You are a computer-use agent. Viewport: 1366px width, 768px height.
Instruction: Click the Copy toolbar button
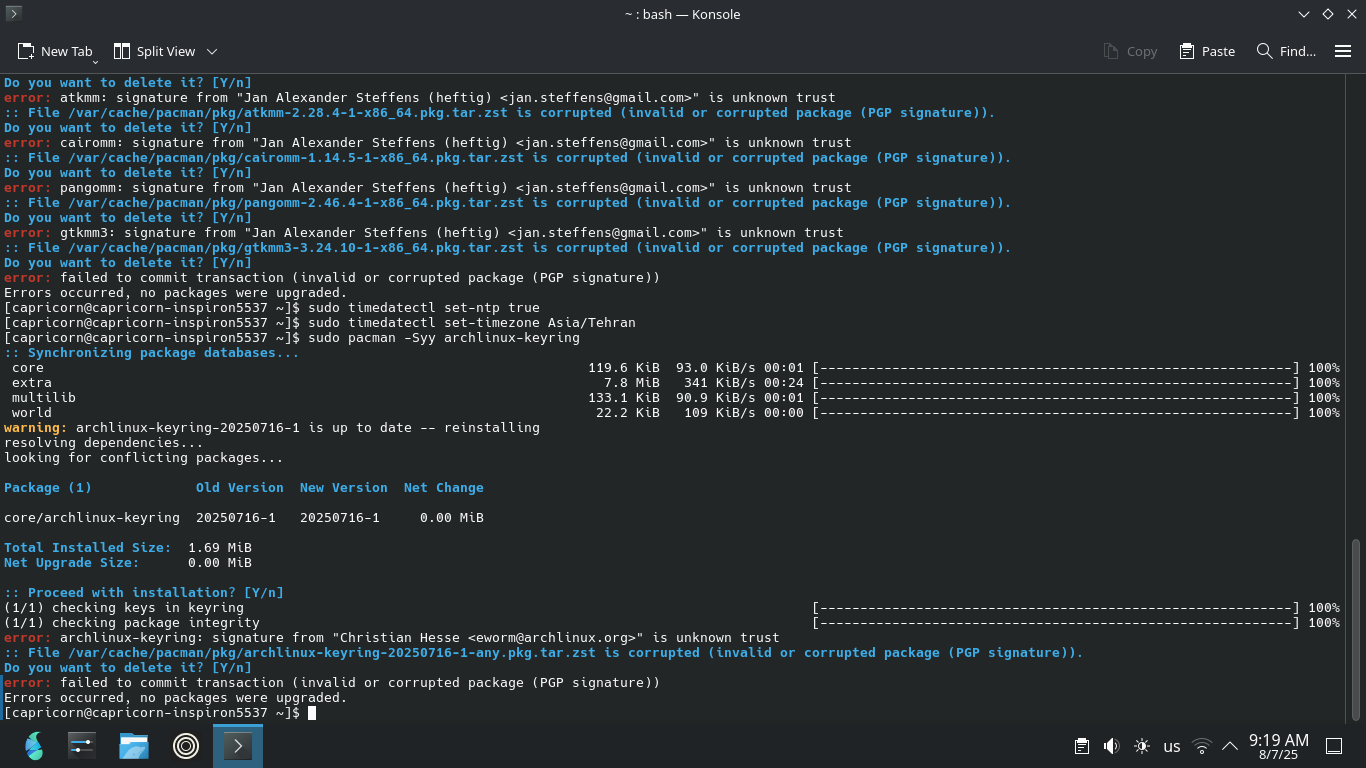click(1130, 51)
